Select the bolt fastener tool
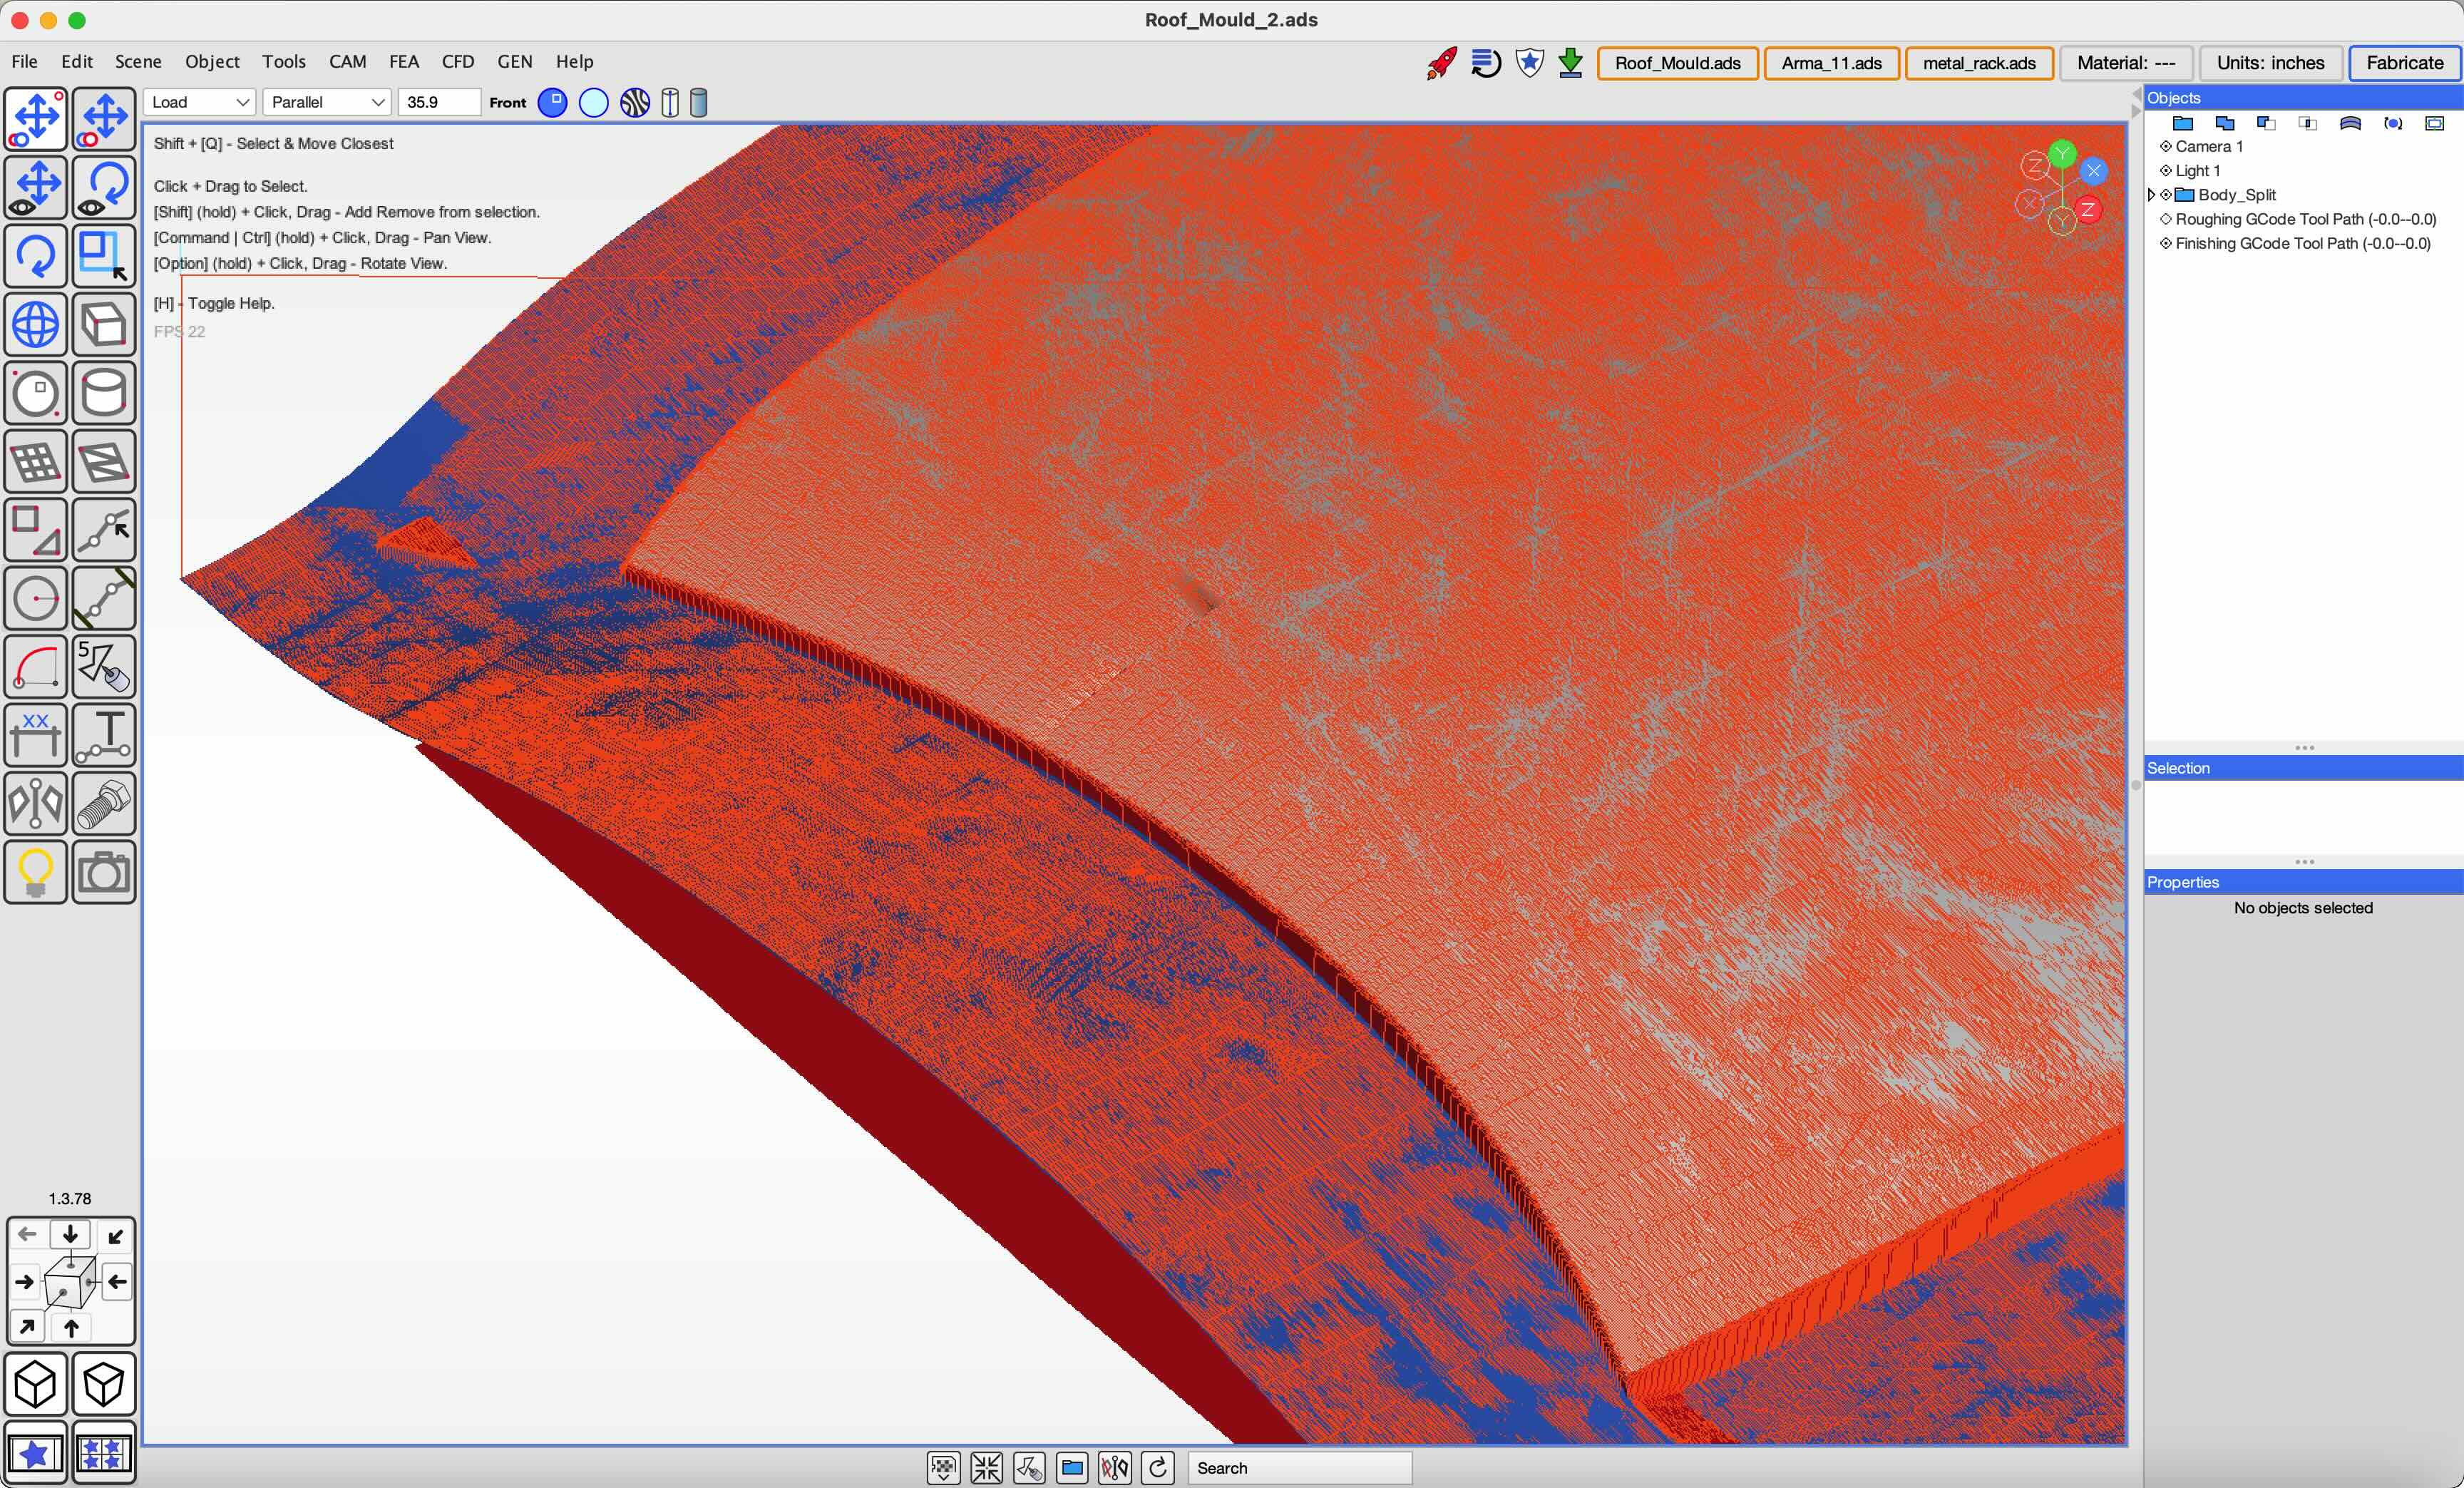 104,803
